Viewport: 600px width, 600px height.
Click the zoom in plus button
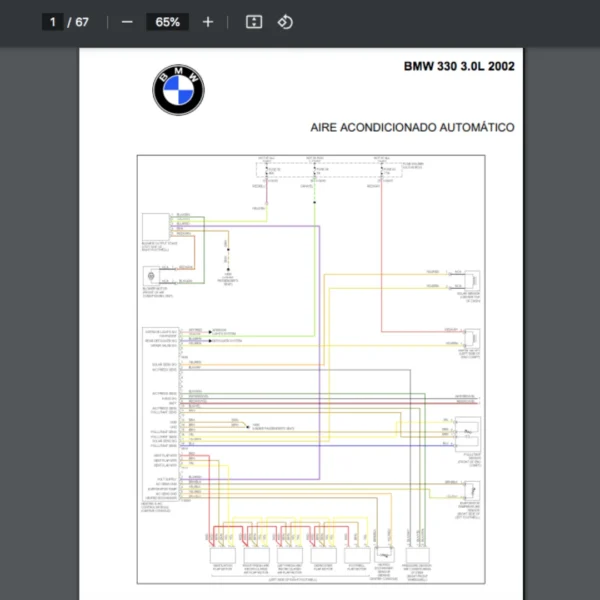pos(208,22)
